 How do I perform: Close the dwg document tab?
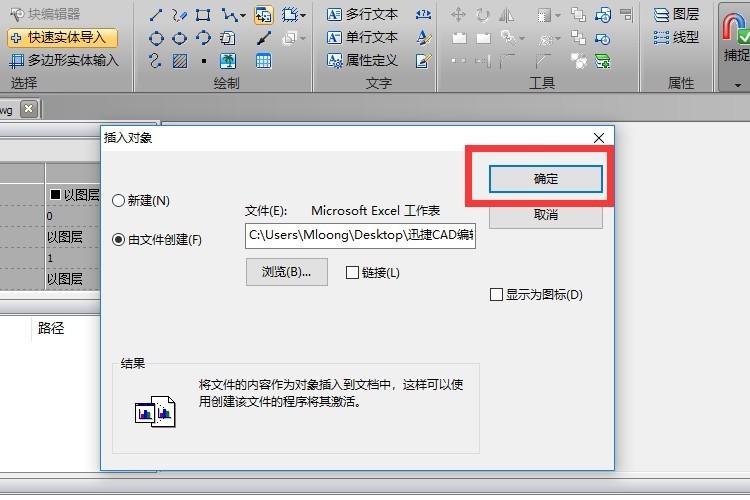click(29, 109)
